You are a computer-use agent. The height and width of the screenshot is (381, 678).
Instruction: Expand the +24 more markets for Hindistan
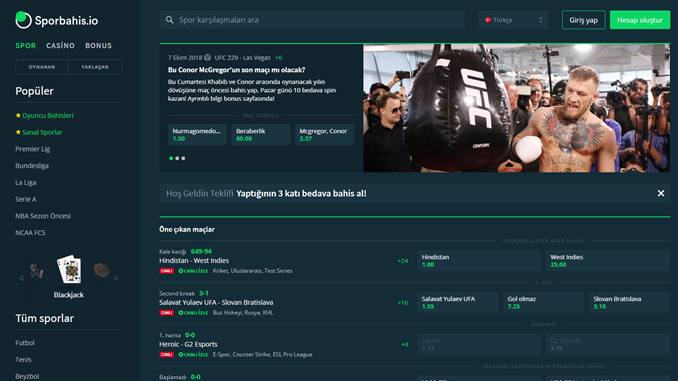click(x=403, y=261)
